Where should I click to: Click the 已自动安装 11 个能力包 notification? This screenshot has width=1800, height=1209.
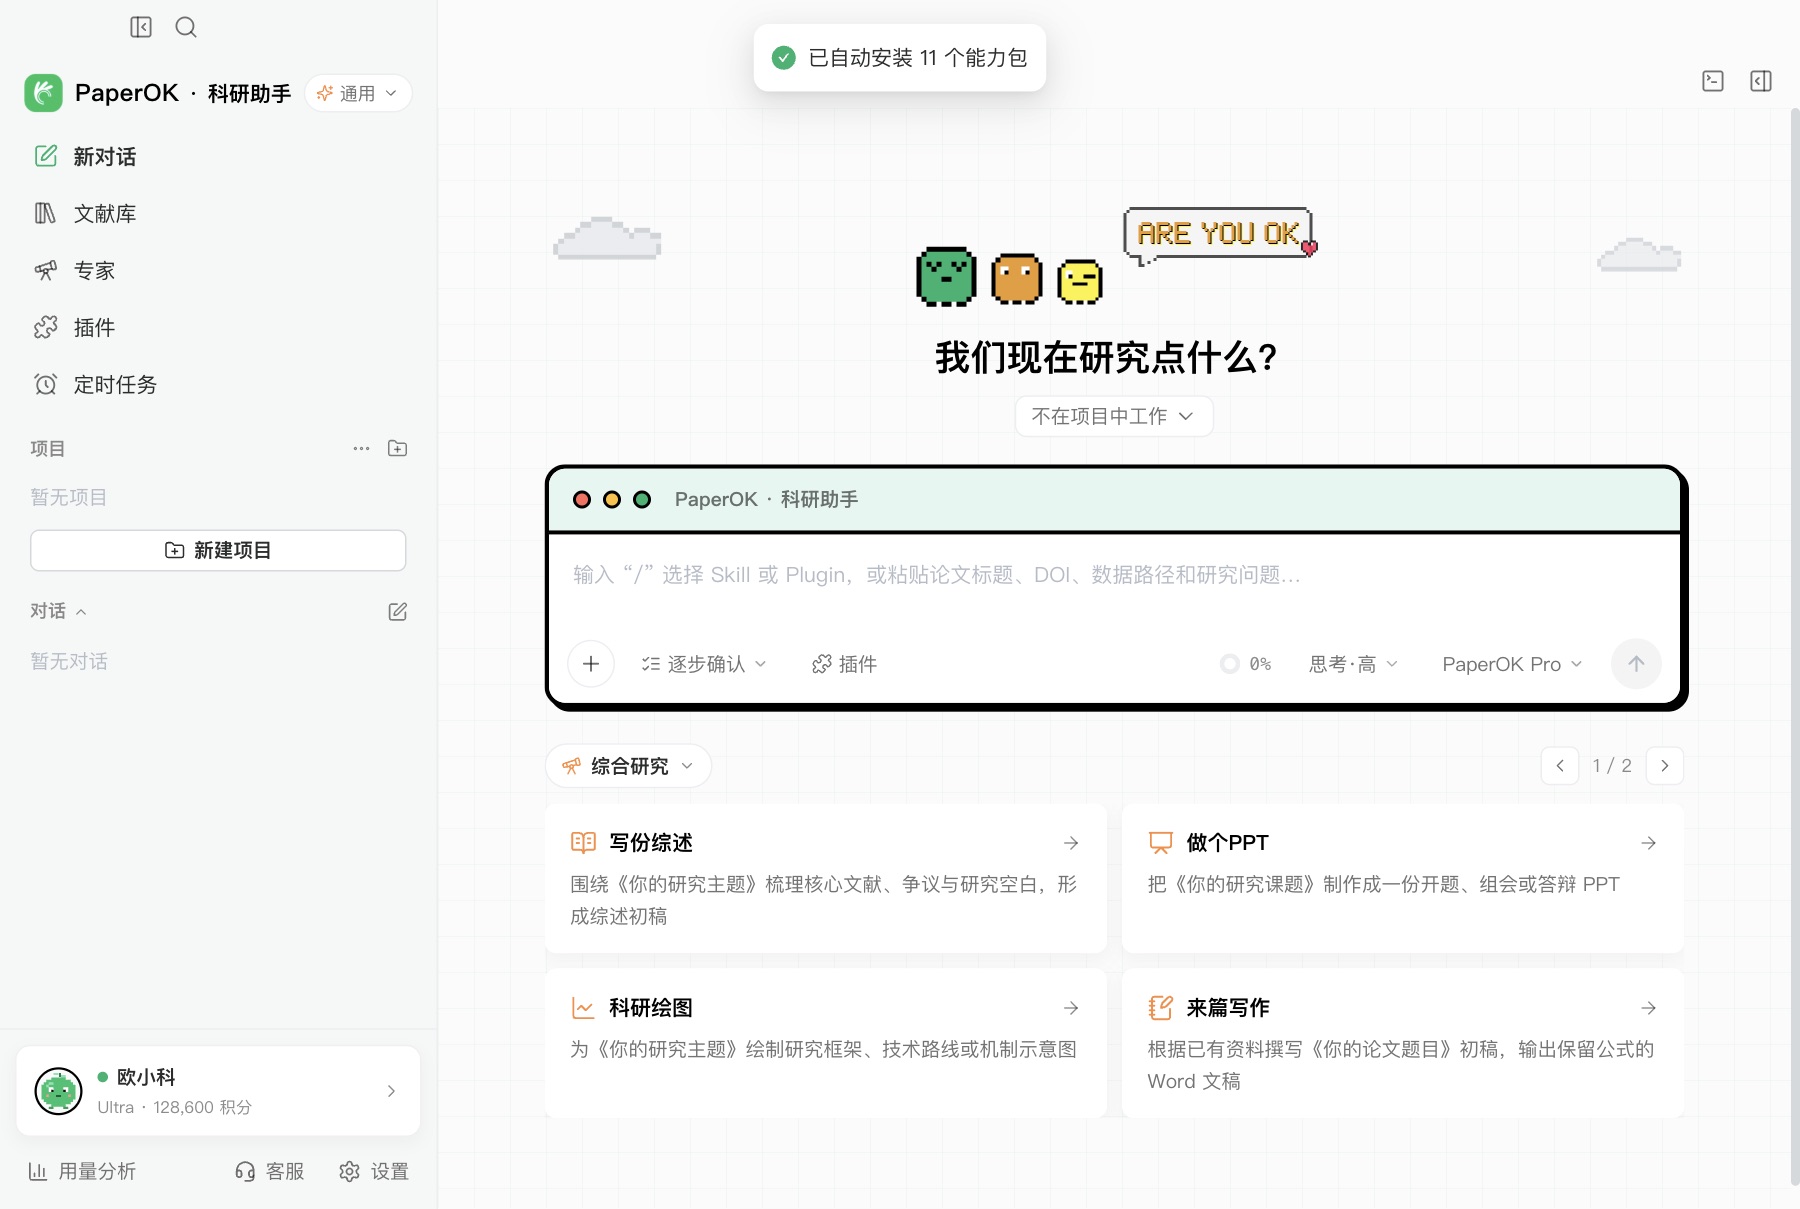click(900, 58)
